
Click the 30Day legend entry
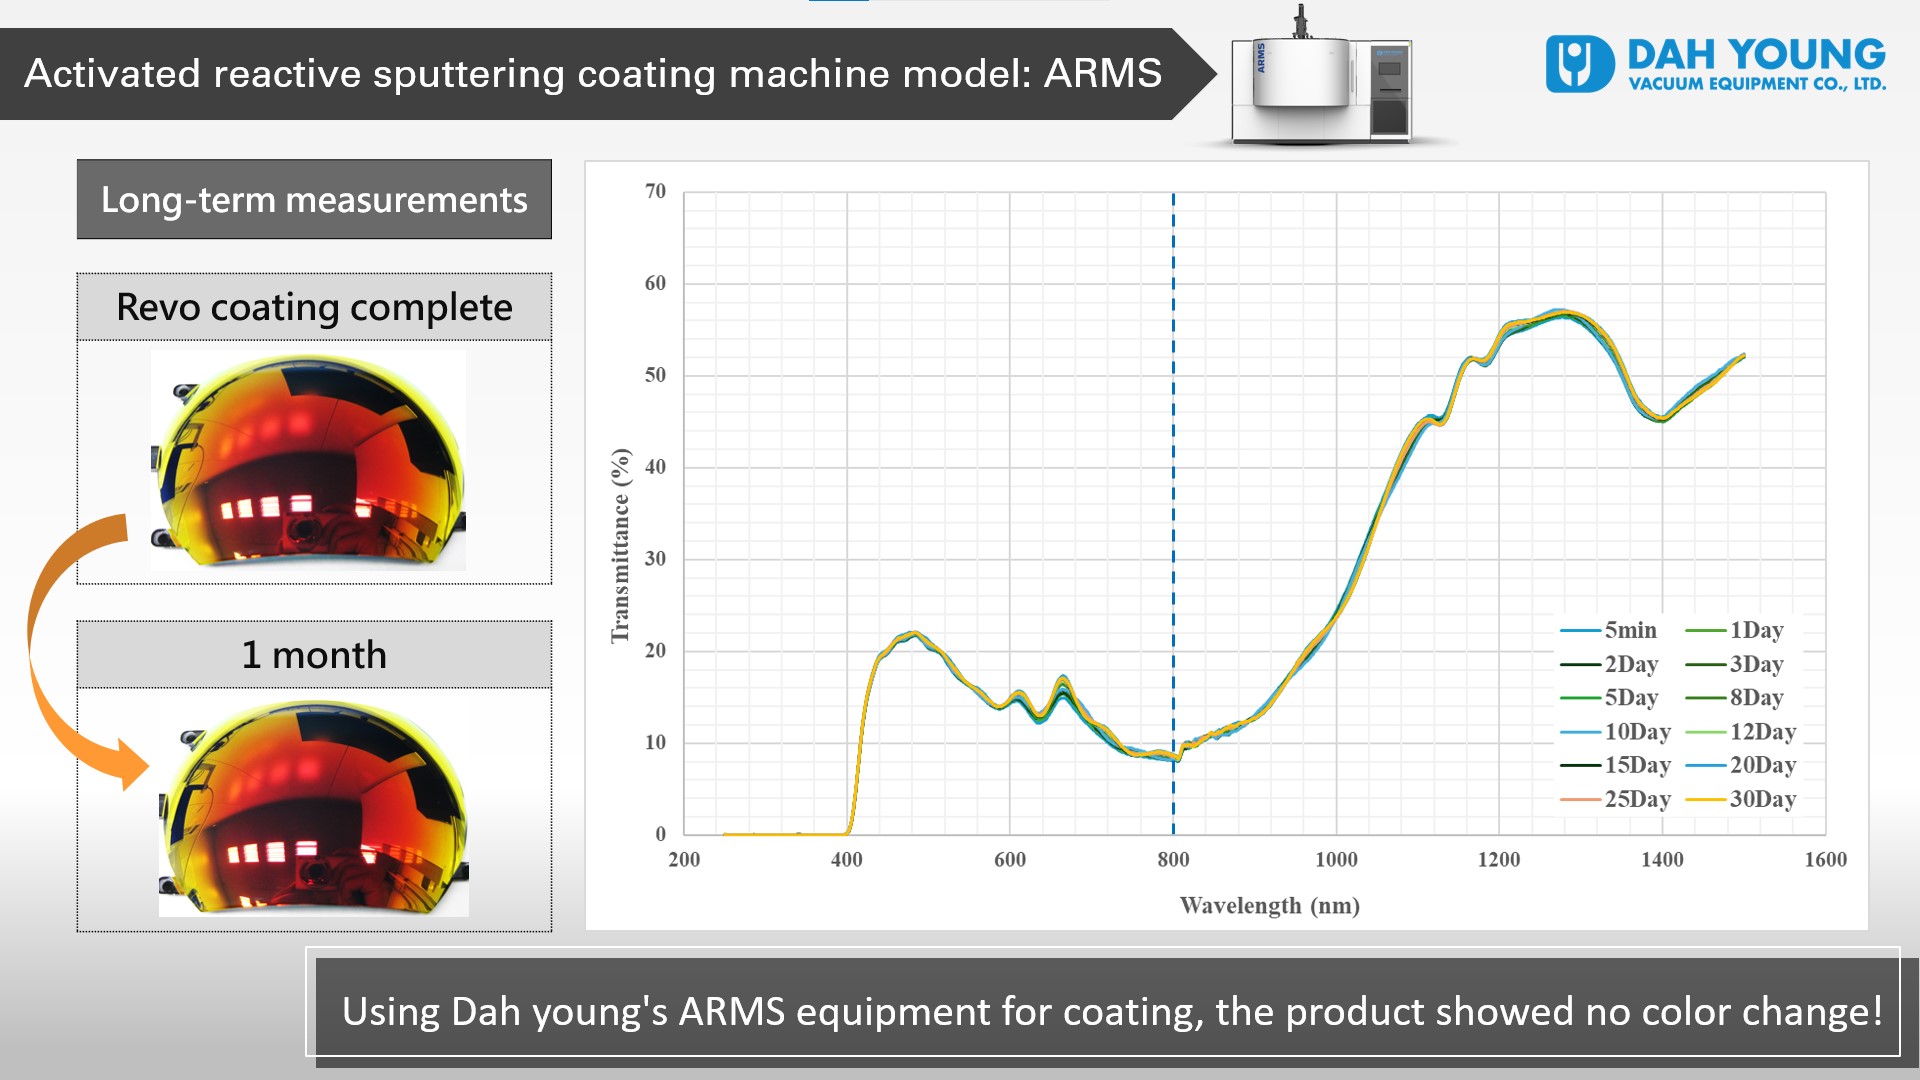click(1741, 799)
